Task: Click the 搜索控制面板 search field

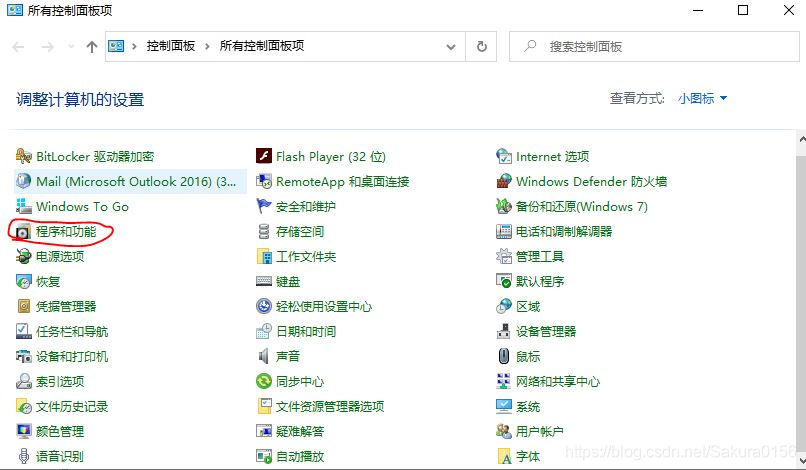Action: tap(654, 47)
